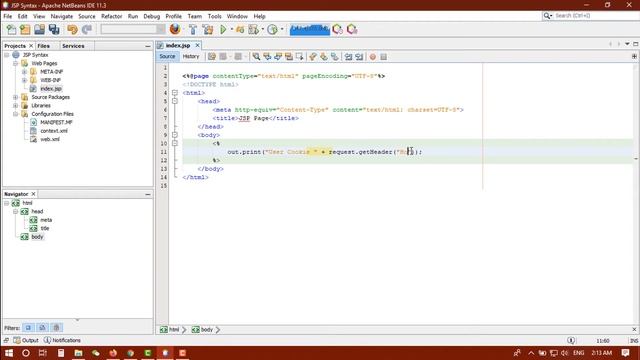Click the New Project toolbar icon
This screenshot has height=360, width=640.
pyautogui.click(x=25, y=29)
